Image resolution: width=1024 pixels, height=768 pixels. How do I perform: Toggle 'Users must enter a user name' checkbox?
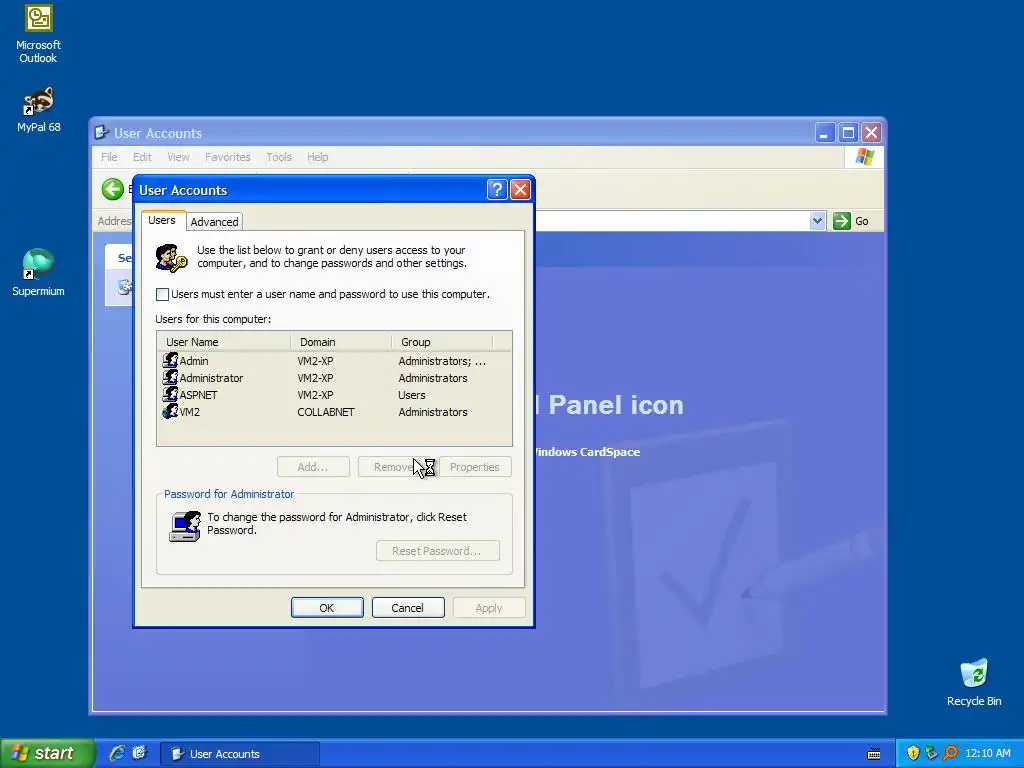[163, 295]
